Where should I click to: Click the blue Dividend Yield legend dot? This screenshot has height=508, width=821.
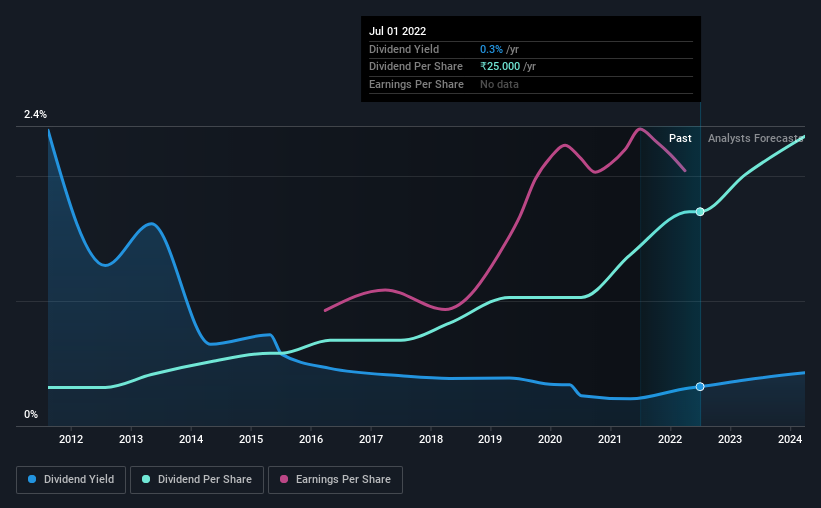(x=32, y=479)
